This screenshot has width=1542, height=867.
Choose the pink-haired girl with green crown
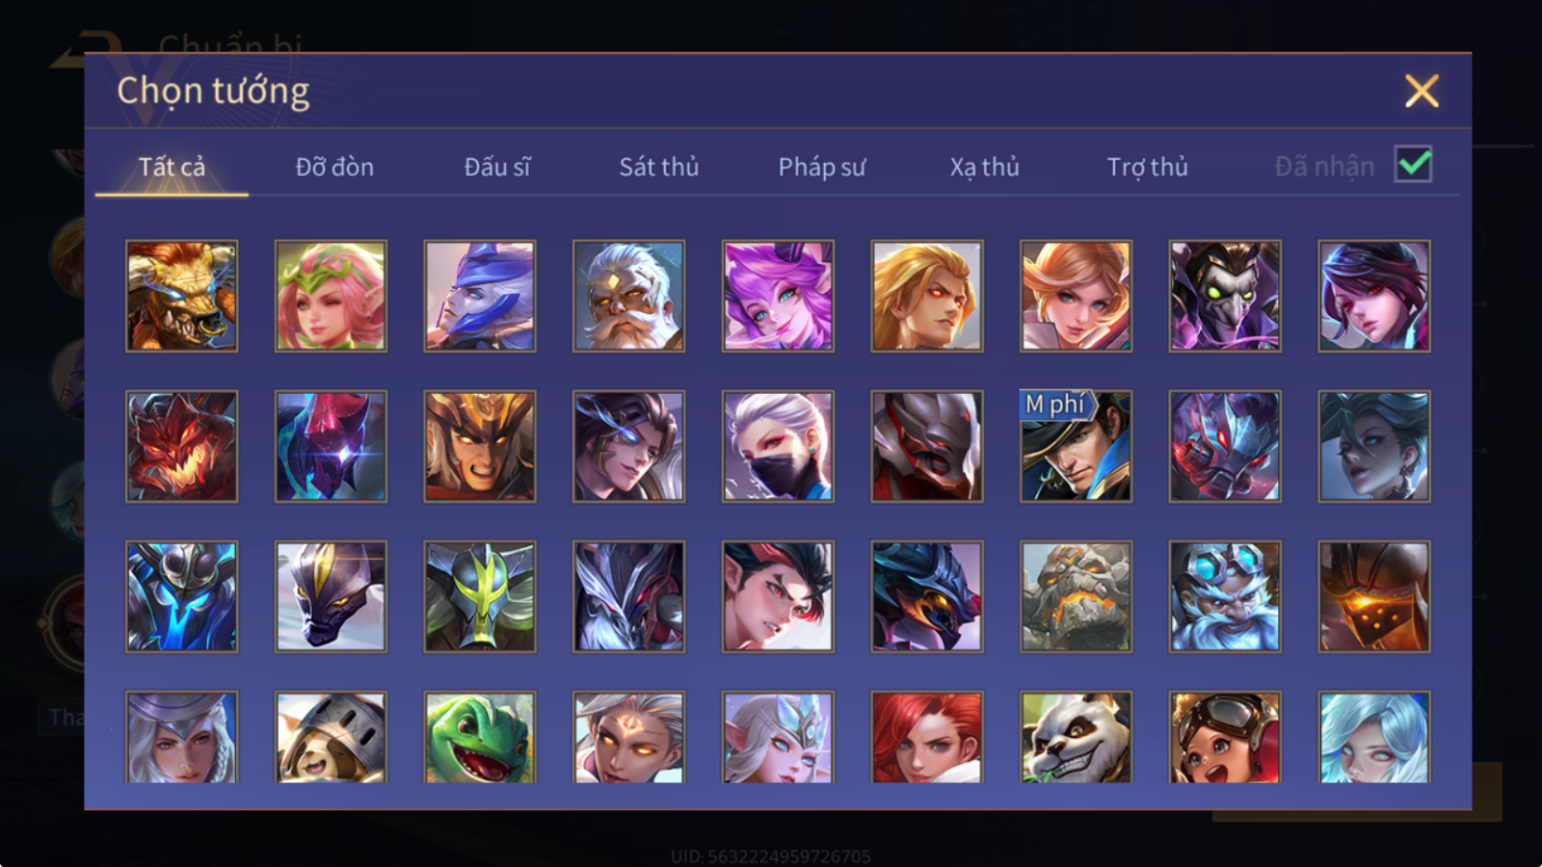pyautogui.click(x=331, y=296)
